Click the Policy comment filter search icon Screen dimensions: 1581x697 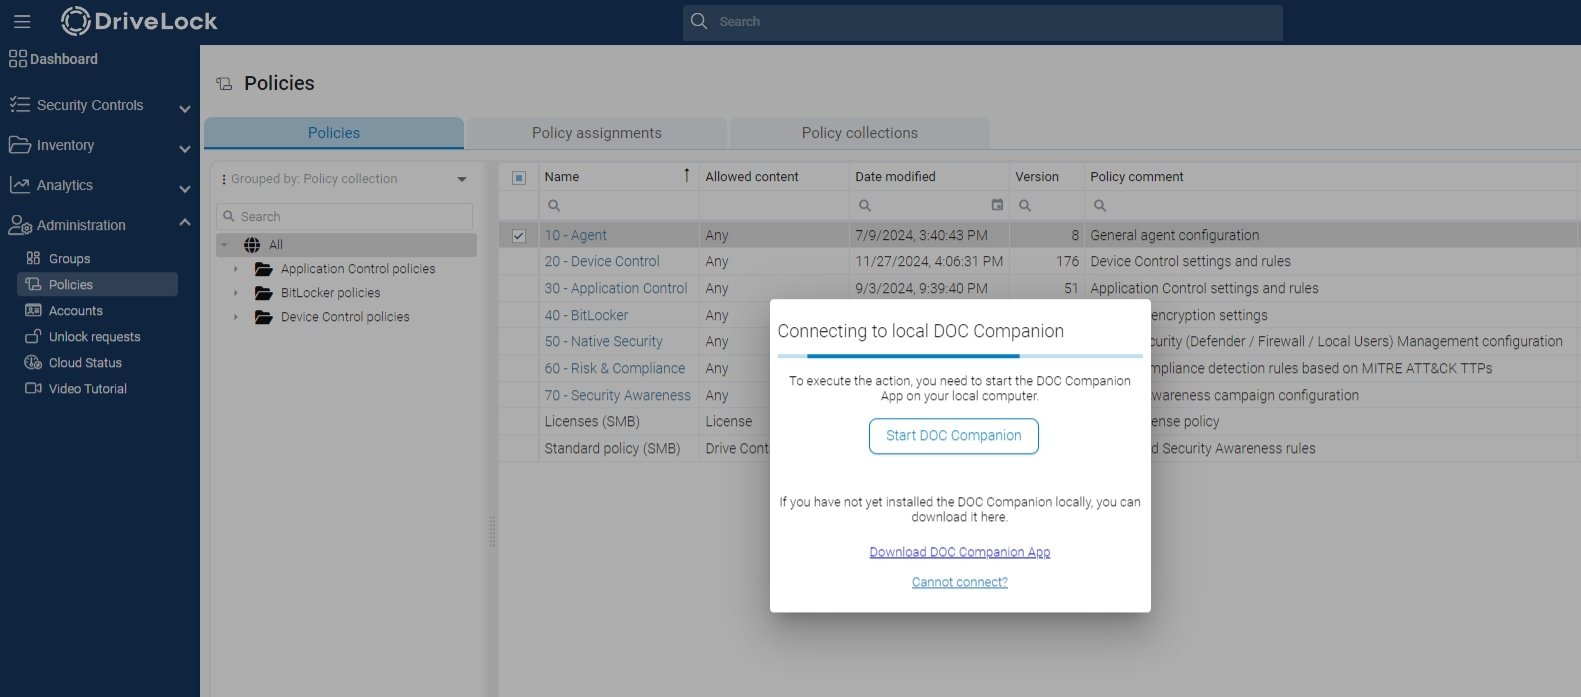[1100, 206]
